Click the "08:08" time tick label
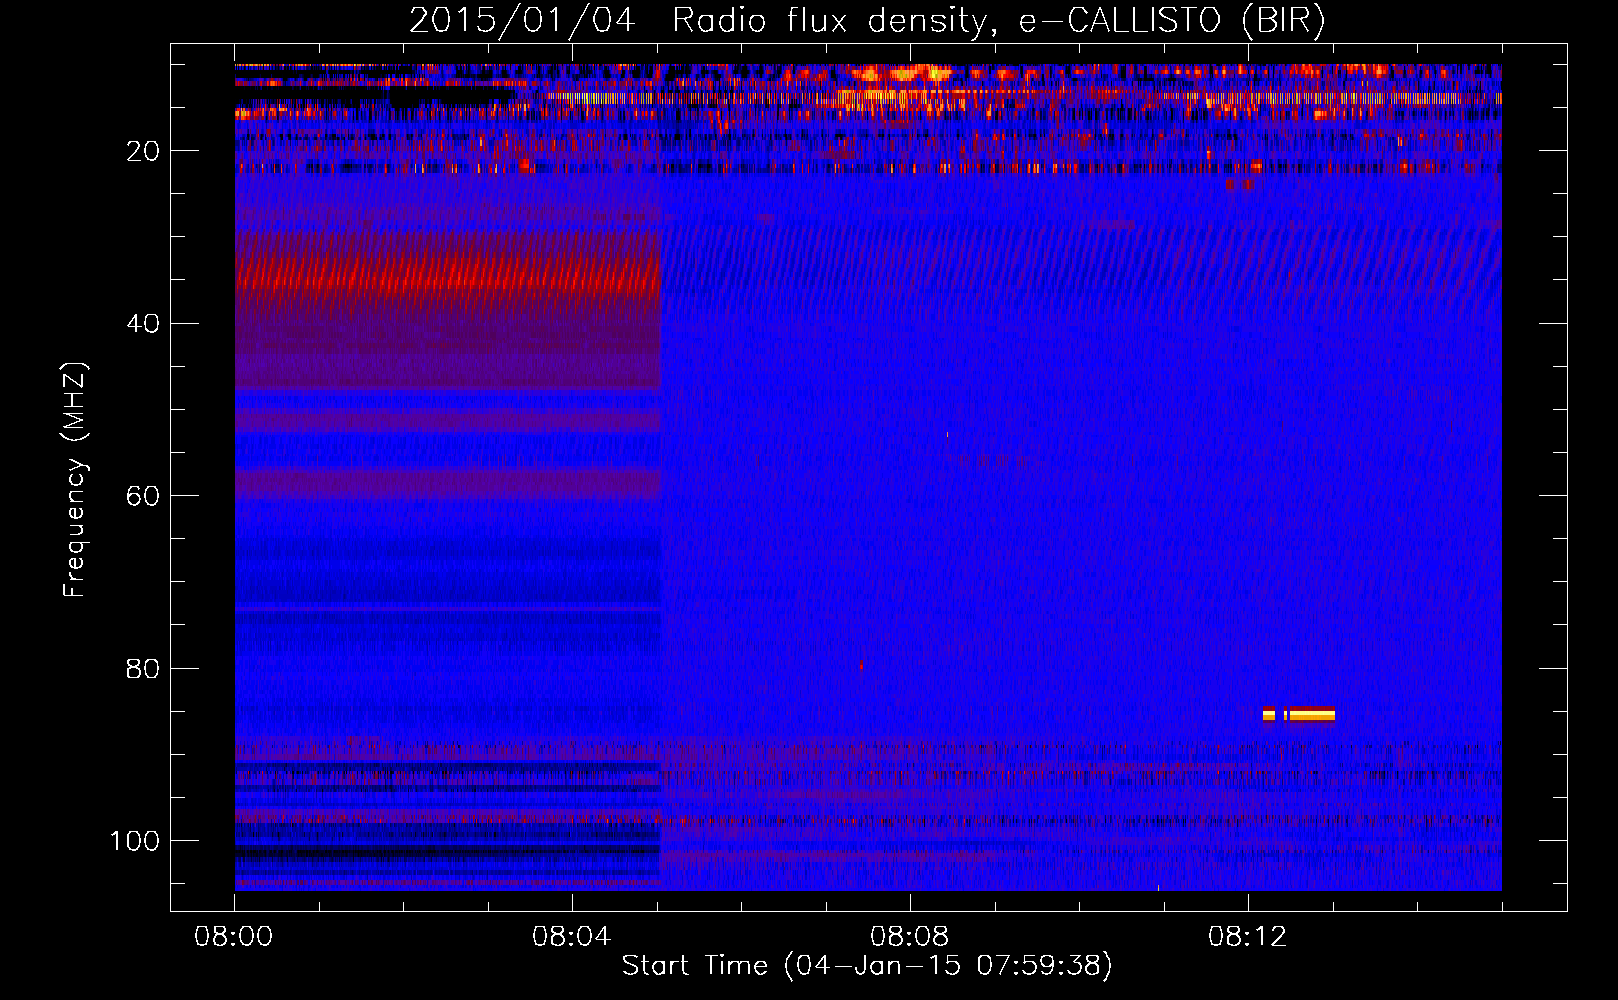Image resolution: width=1618 pixels, height=1000 pixels. [x=909, y=937]
